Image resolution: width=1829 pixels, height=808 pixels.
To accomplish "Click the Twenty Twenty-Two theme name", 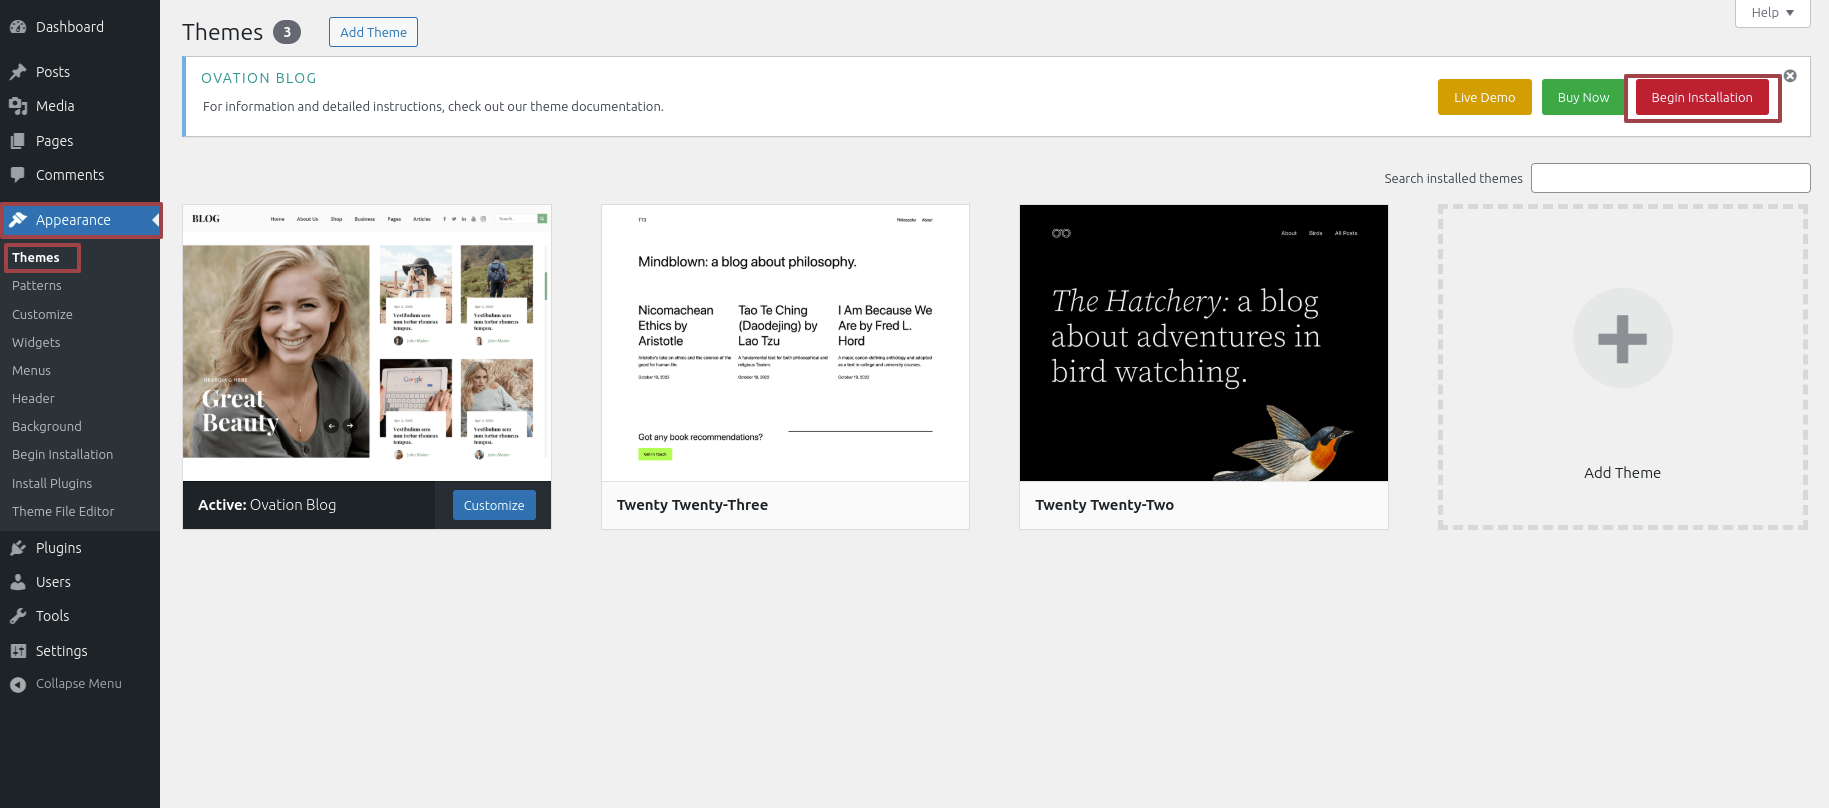I will (x=1104, y=505).
